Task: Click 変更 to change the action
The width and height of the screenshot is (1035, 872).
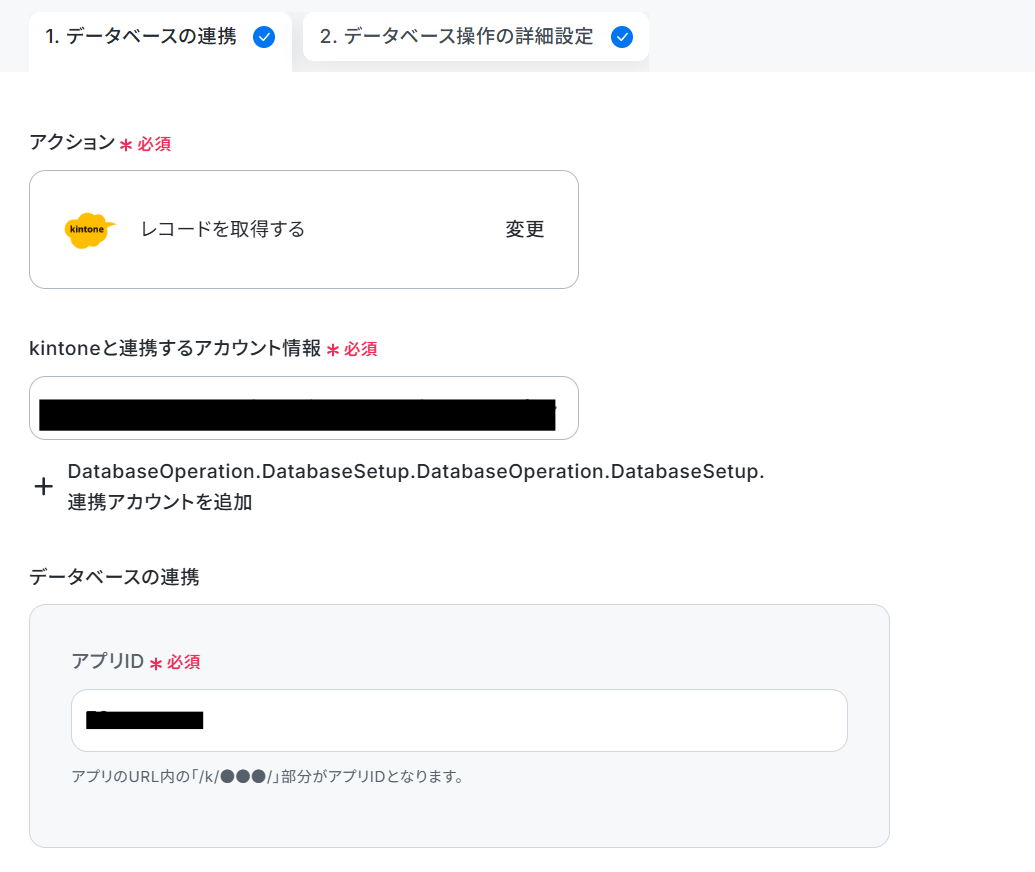Action: click(x=525, y=229)
